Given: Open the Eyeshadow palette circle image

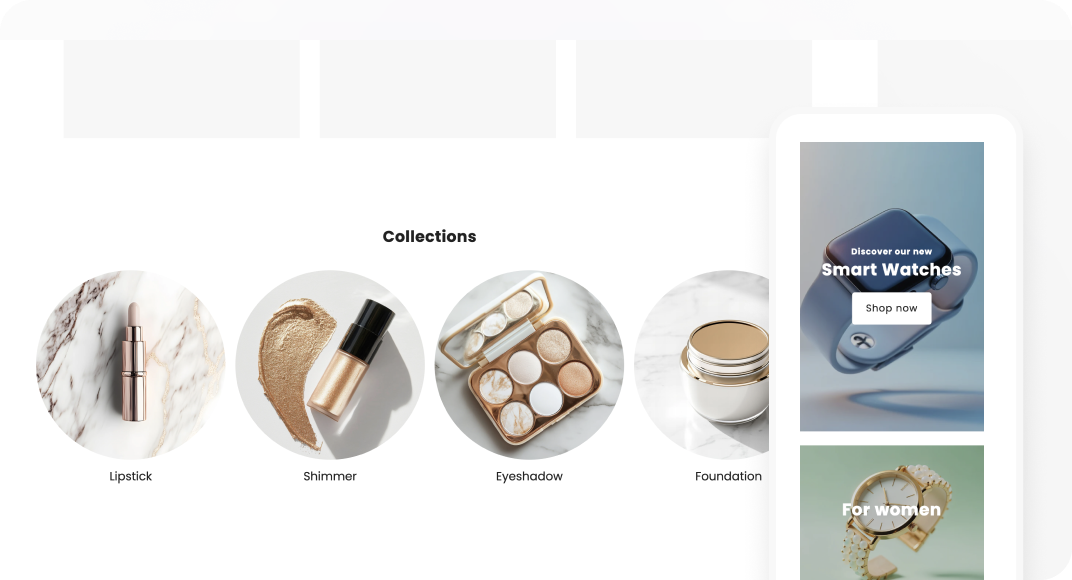Looking at the screenshot, I should pyautogui.click(x=529, y=365).
